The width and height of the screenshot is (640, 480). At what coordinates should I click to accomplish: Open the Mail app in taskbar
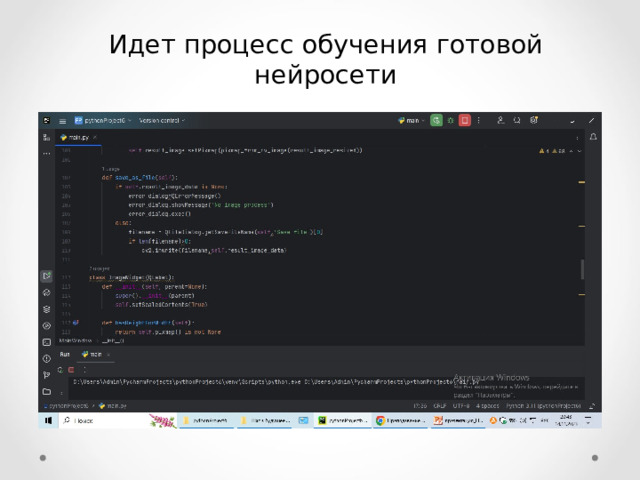[303, 420]
